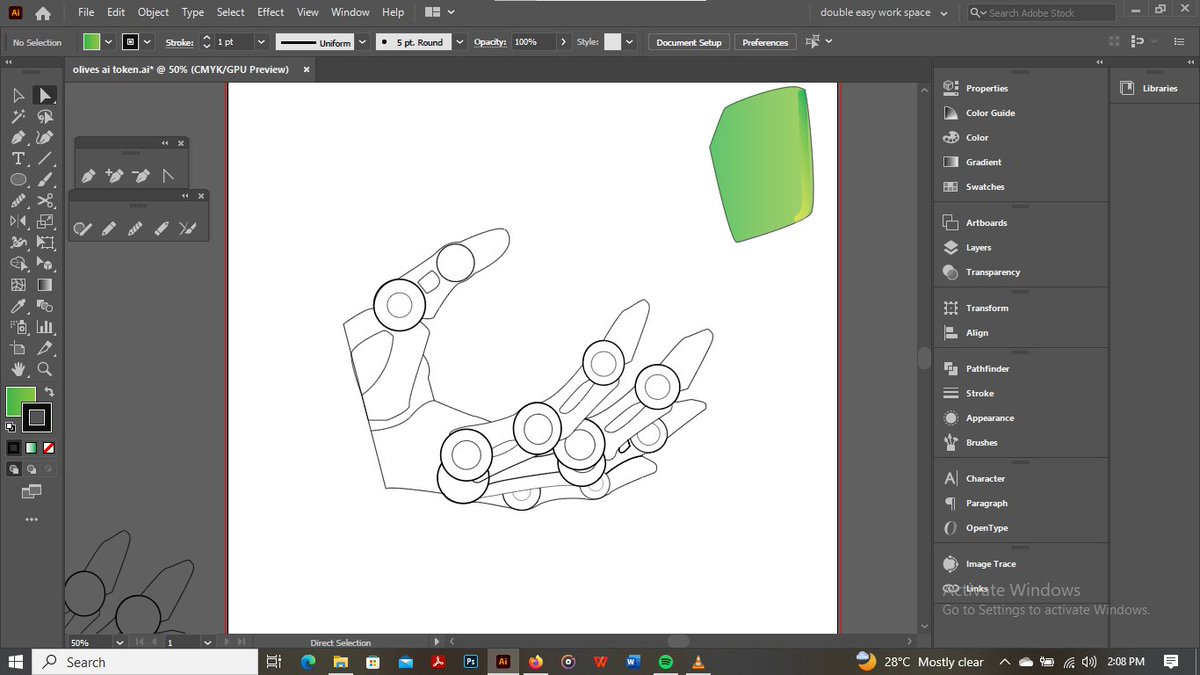Pick the Add Anchor Point tool in the floating pen panel

[x=113, y=176]
